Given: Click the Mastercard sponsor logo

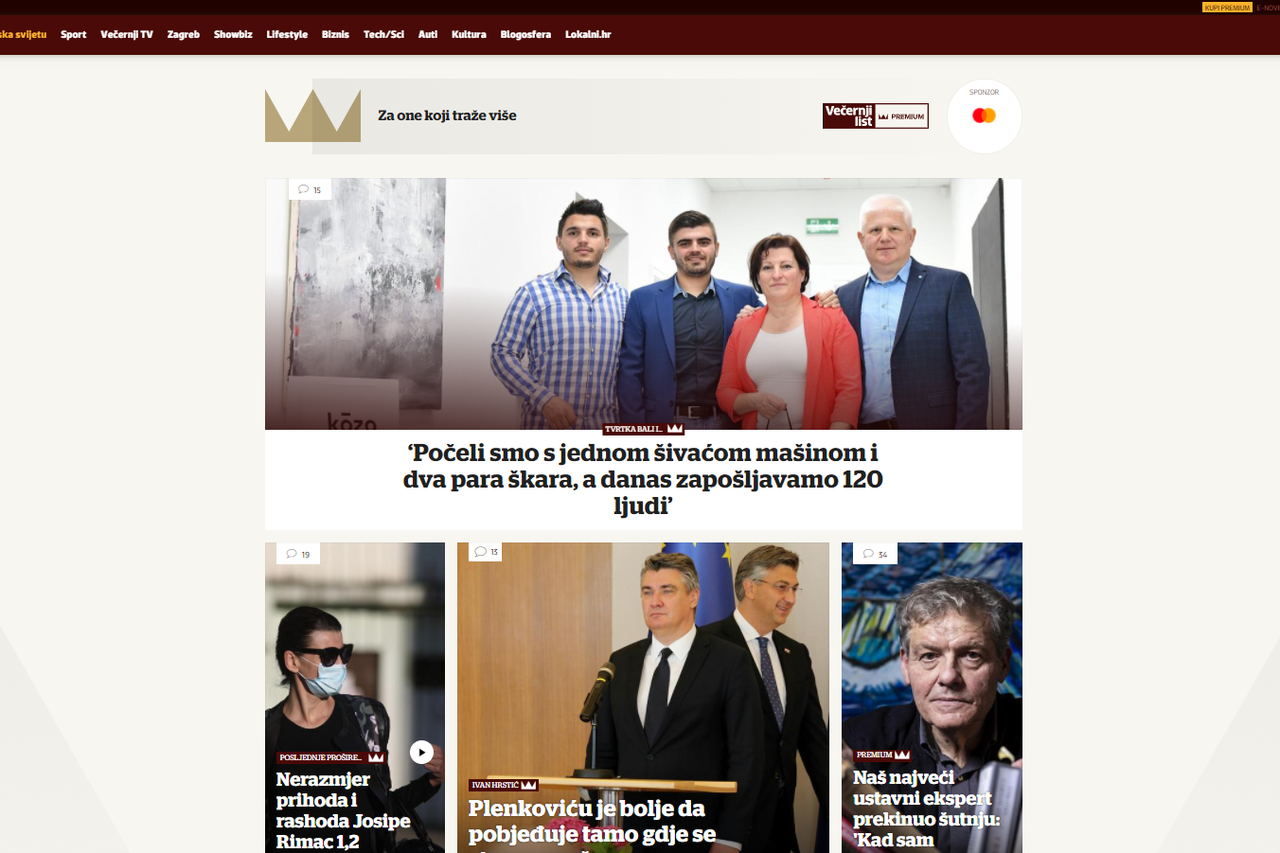Looking at the screenshot, I should pos(984,116).
